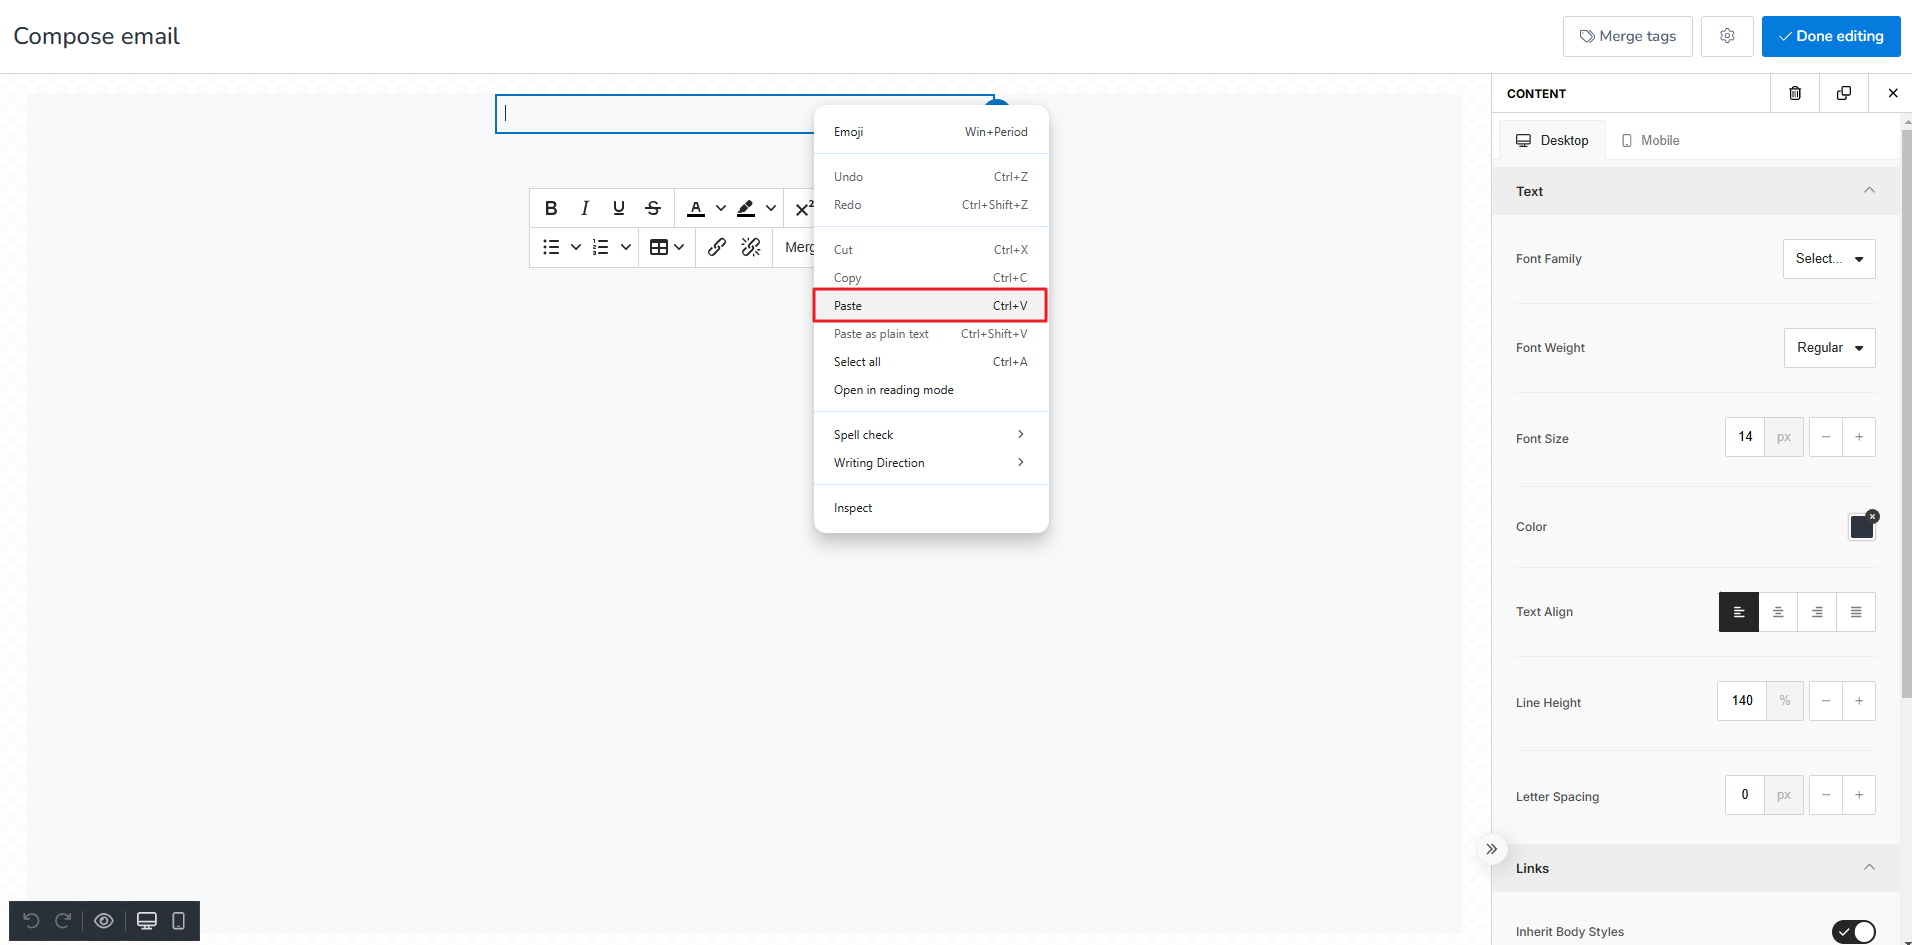Click the Done editing button
Screen dimensions: 1912x945
tap(1831, 36)
